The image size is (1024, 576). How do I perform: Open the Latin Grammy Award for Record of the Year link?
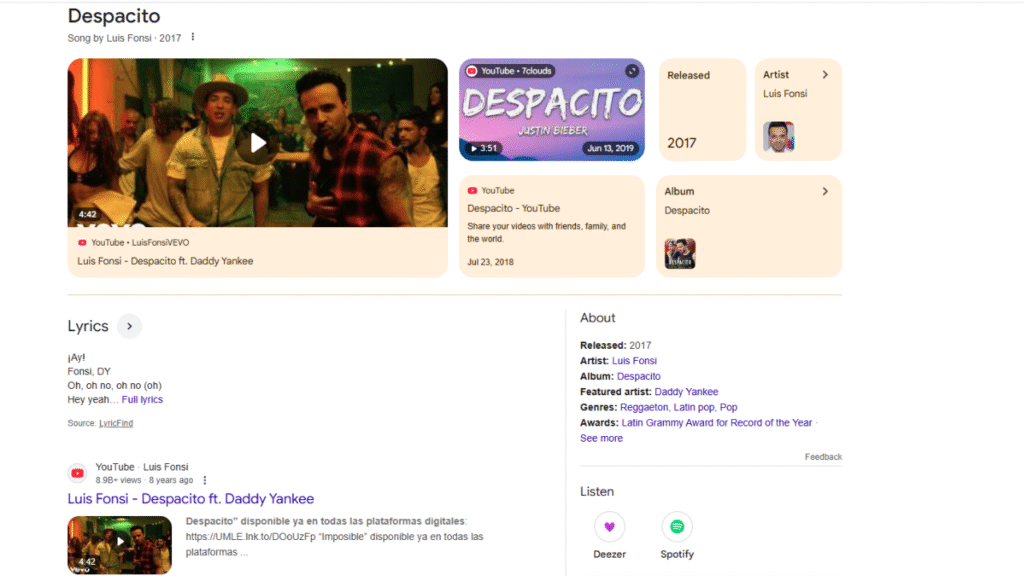click(716, 423)
